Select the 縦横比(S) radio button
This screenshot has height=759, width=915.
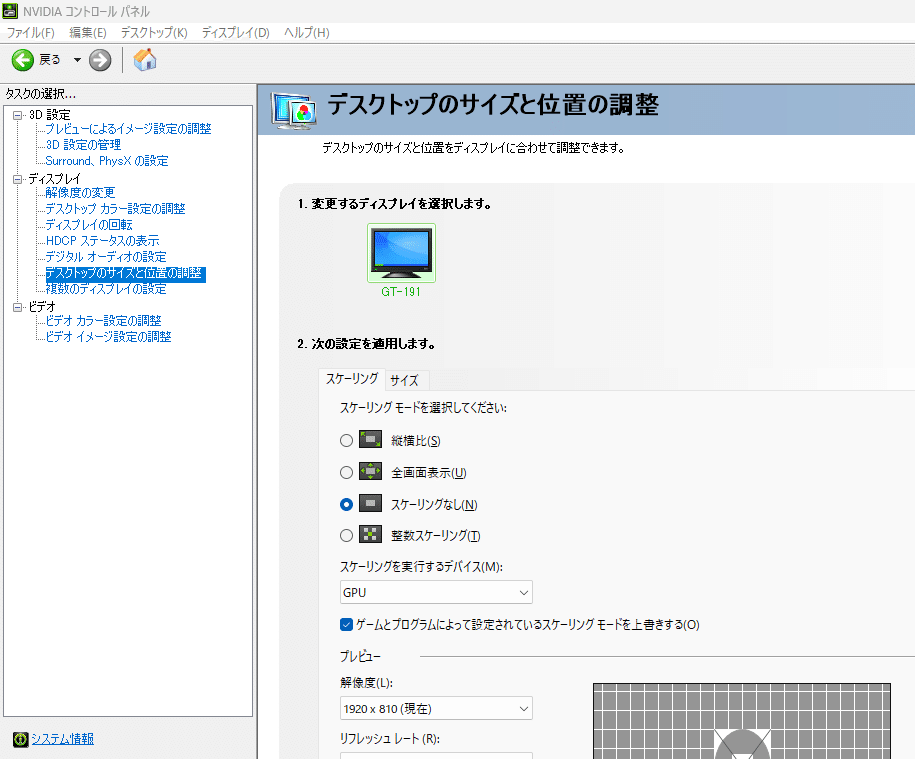(x=346, y=440)
